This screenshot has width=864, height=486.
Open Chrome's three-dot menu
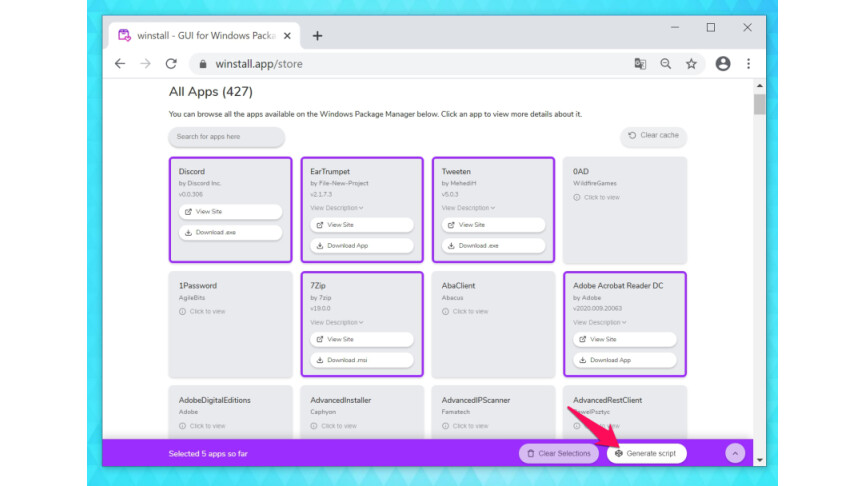click(748, 64)
